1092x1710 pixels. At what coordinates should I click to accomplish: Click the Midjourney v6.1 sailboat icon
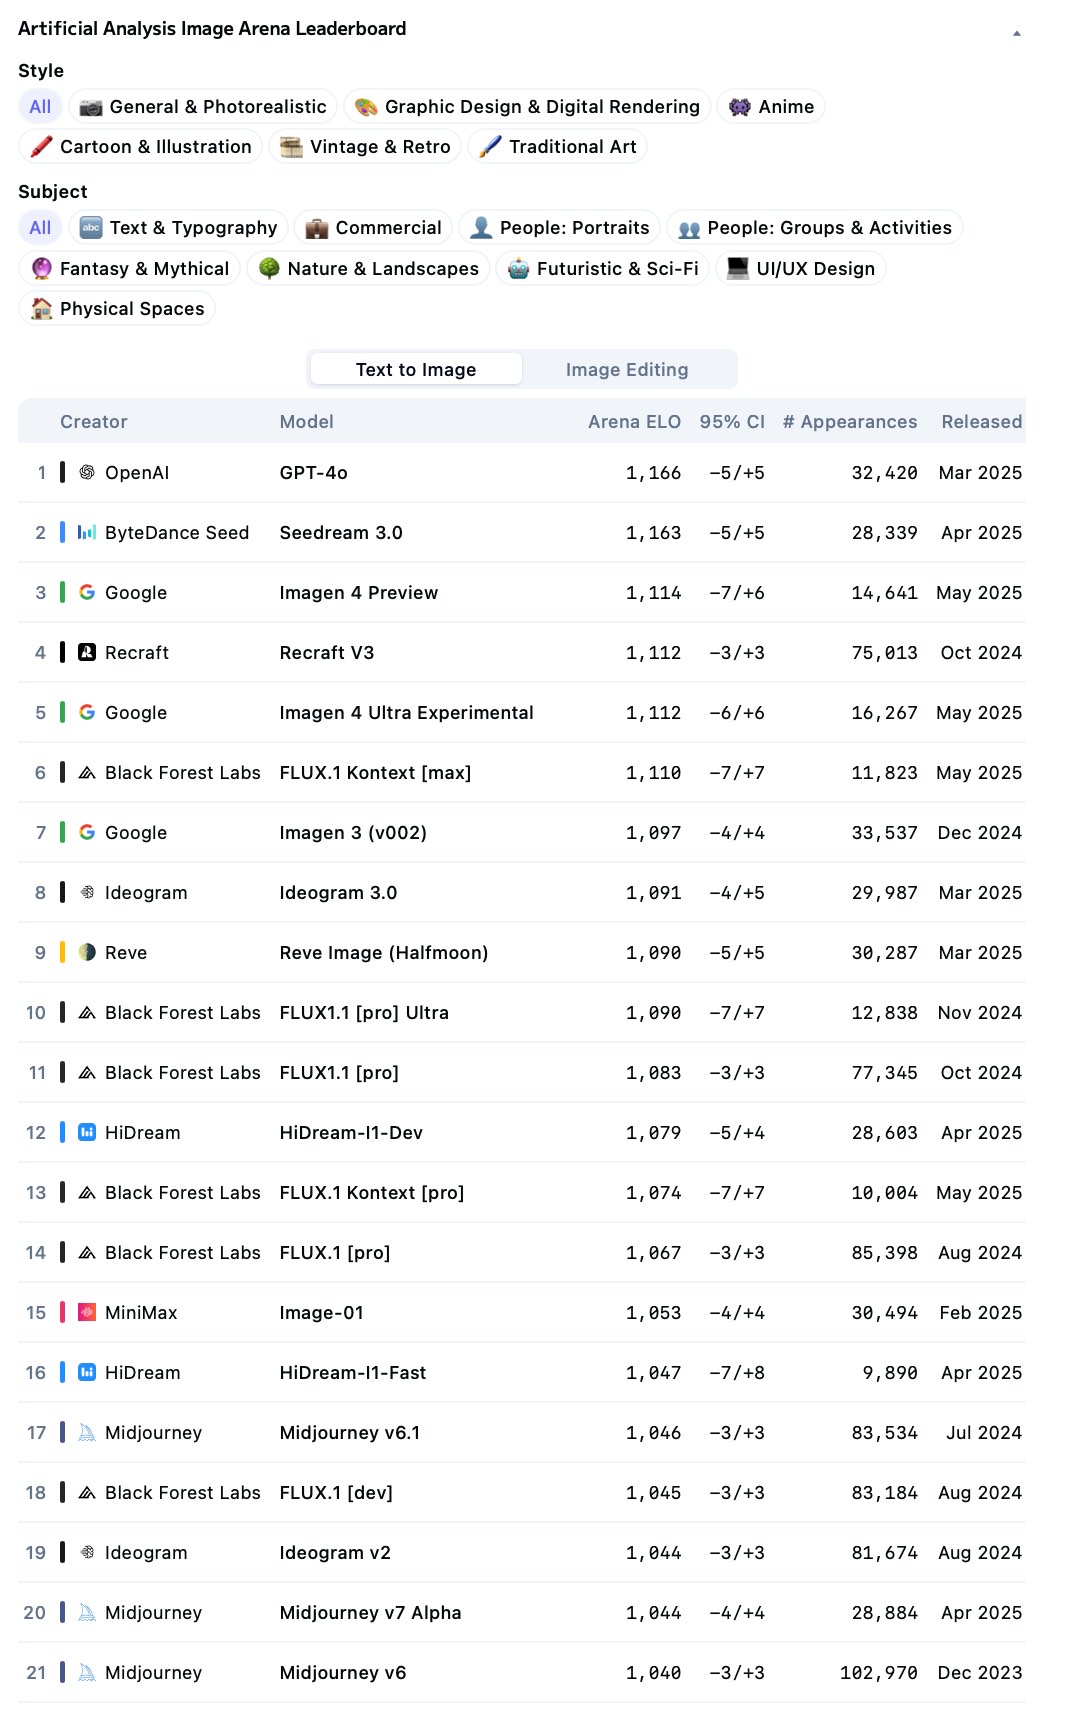(87, 1432)
